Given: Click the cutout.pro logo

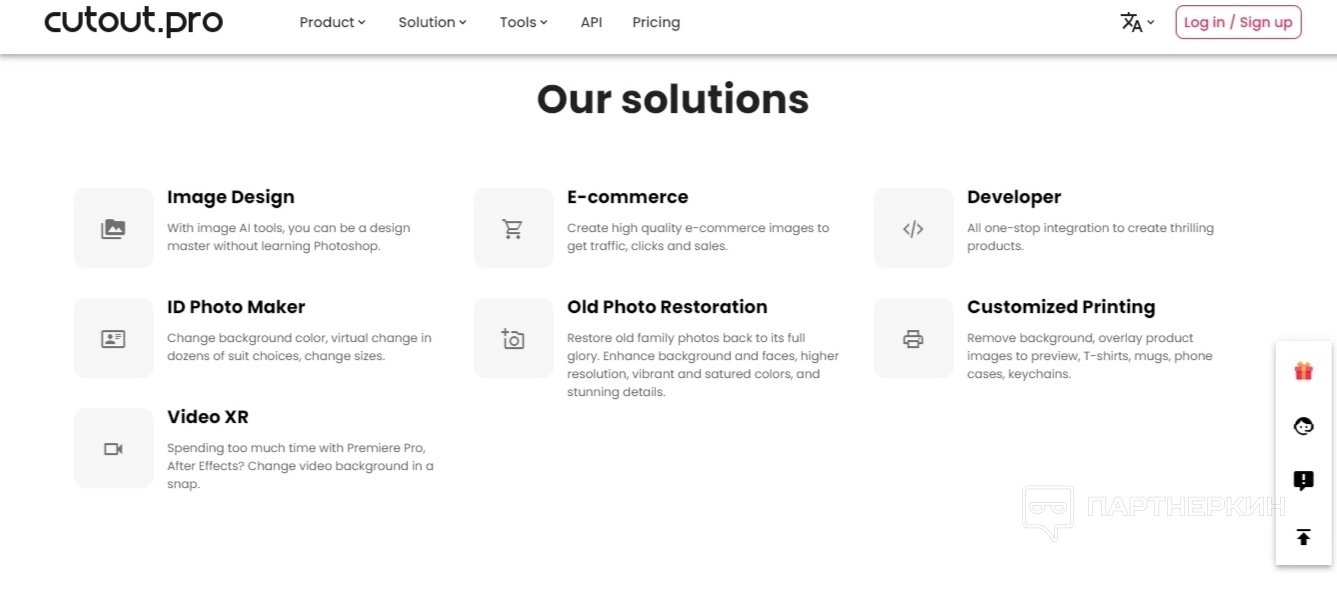Looking at the screenshot, I should point(134,21).
